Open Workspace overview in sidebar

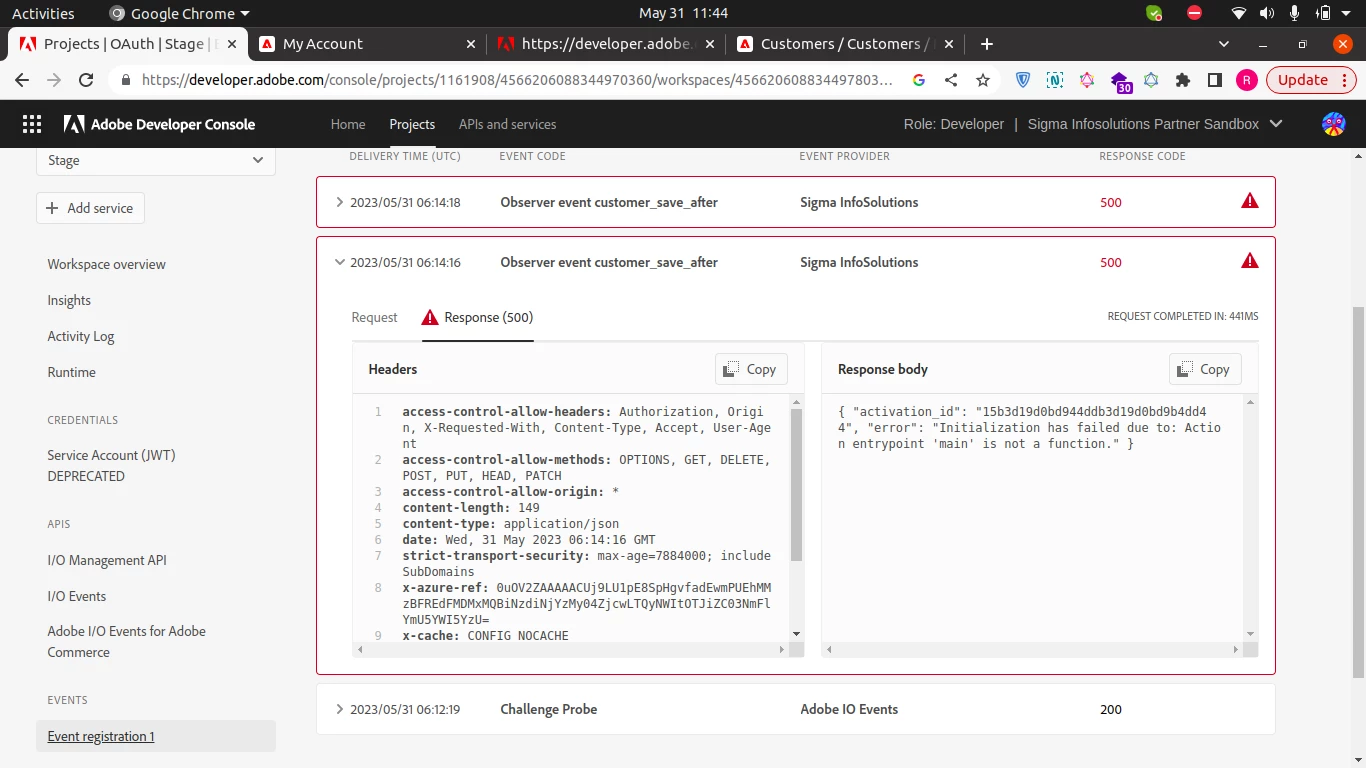106,264
